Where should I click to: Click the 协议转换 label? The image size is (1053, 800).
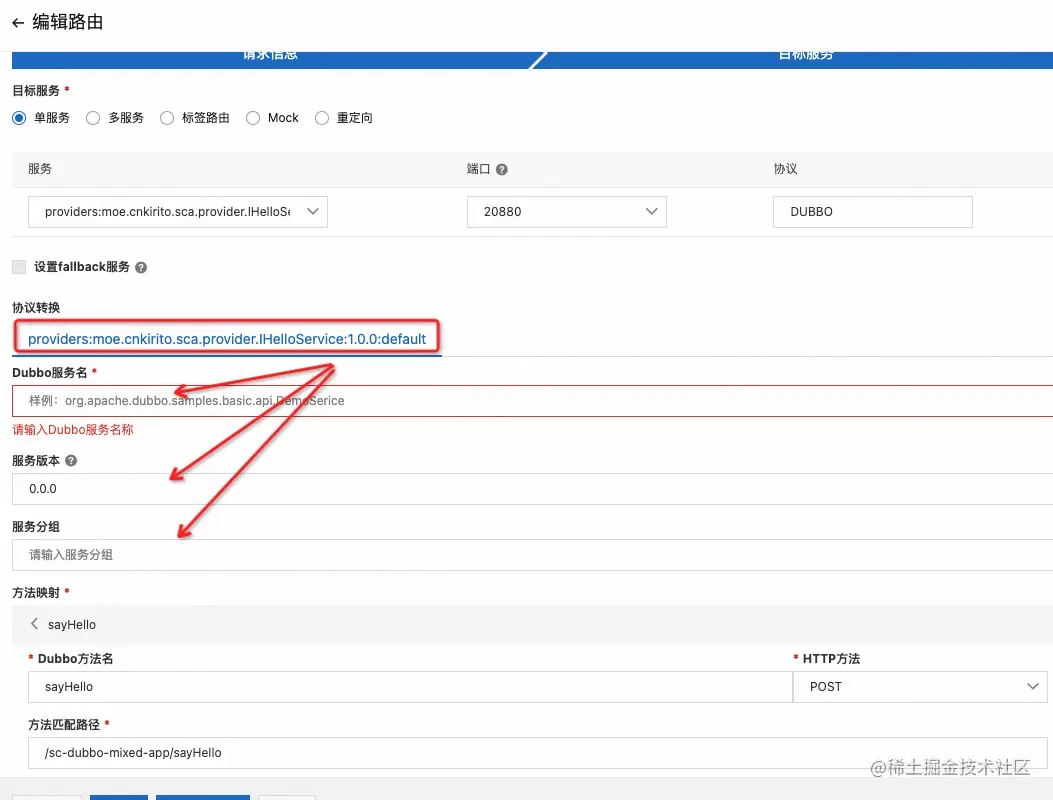pyautogui.click(x=36, y=308)
